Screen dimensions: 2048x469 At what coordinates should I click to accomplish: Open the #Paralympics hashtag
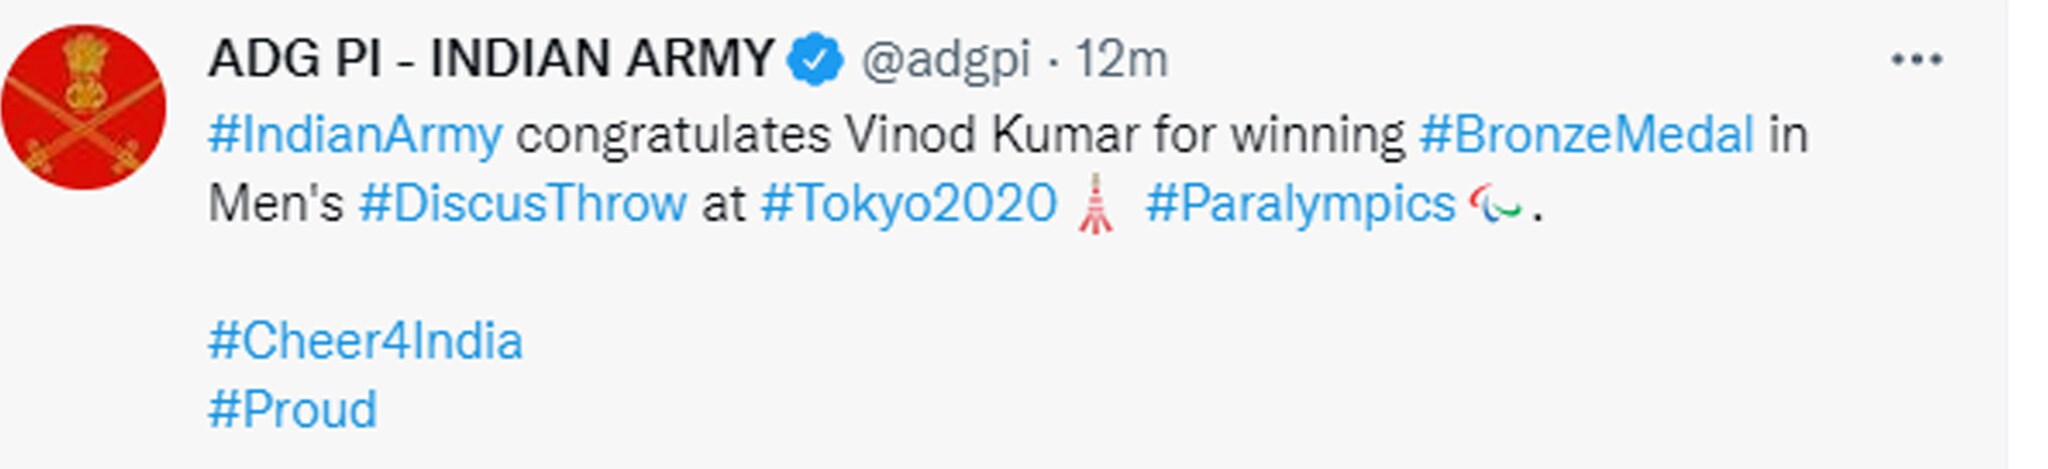1300,204
